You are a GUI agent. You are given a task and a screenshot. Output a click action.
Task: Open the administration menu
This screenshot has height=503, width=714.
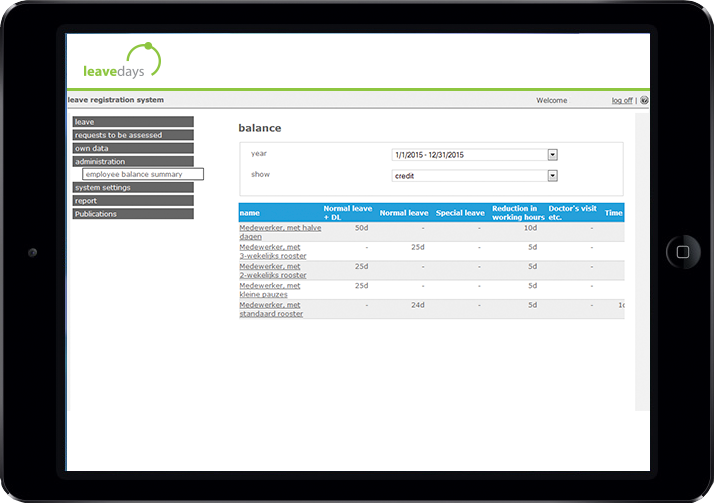[x=133, y=161]
